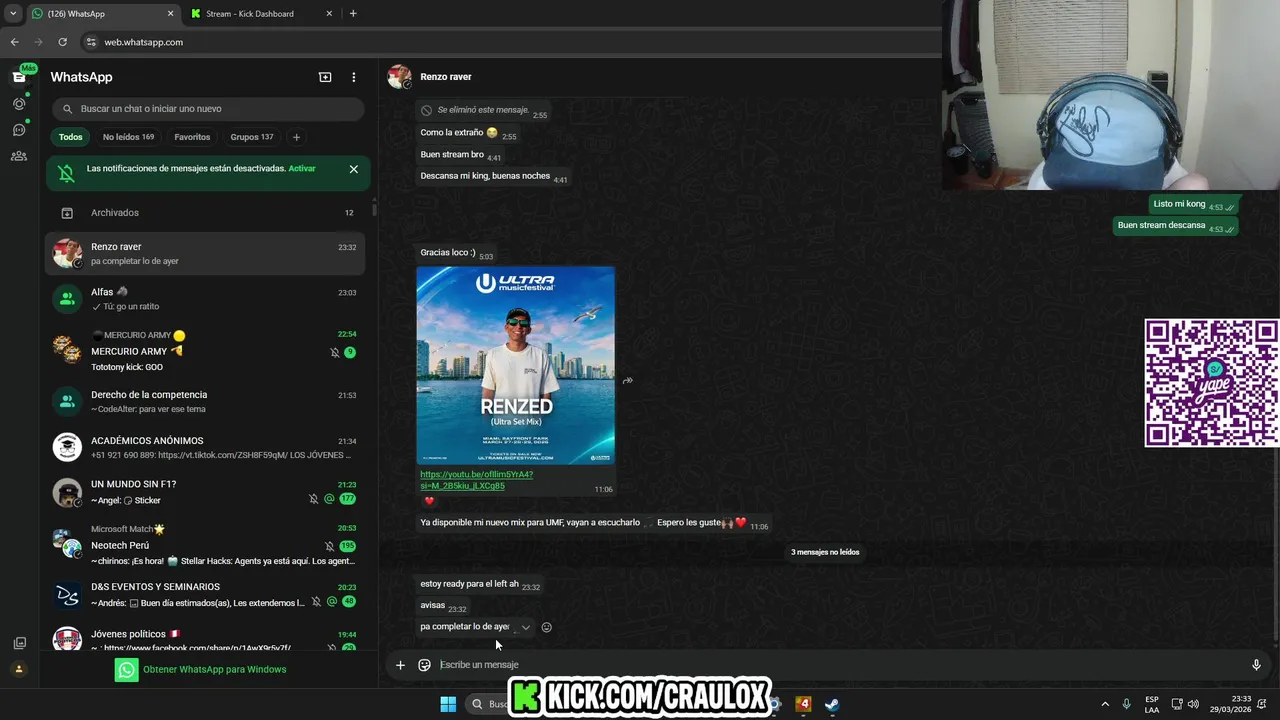Screen dimensions: 1280x720
Task: Open Renzo raver contact header name
Action: click(x=446, y=77)
